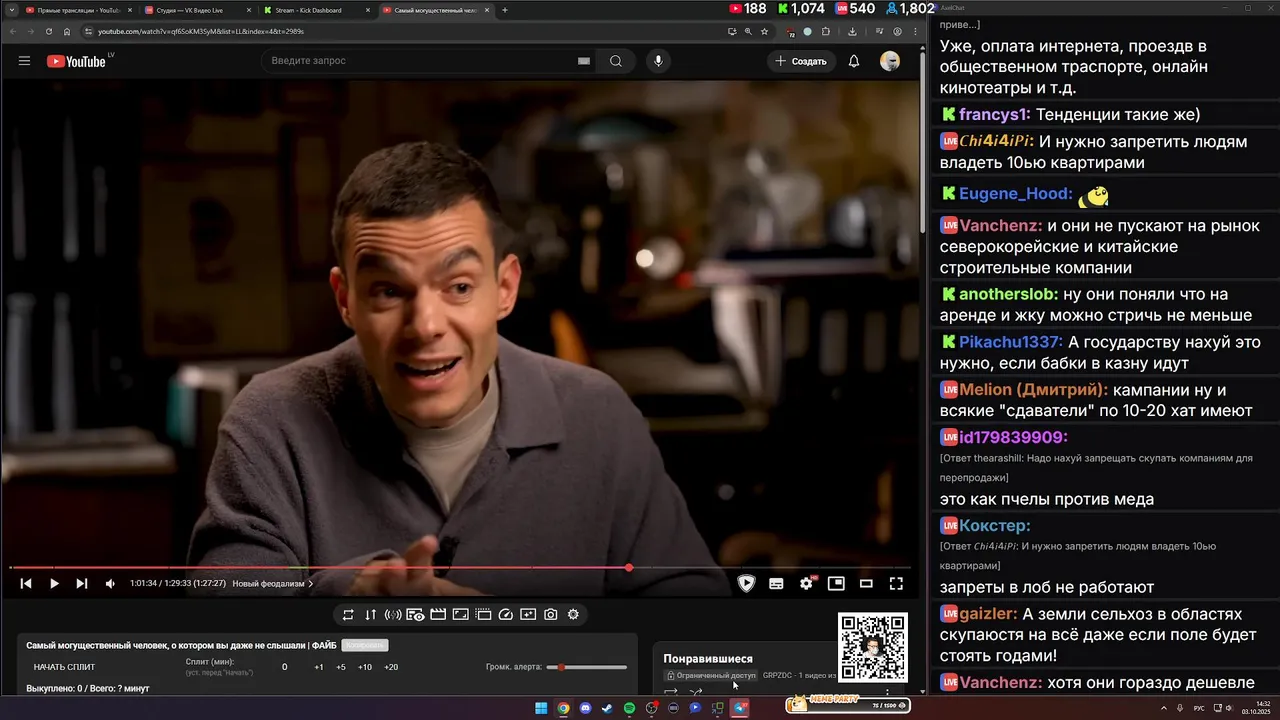Click the clapperboard icon in the enhancer toolbar

(438, 614)
